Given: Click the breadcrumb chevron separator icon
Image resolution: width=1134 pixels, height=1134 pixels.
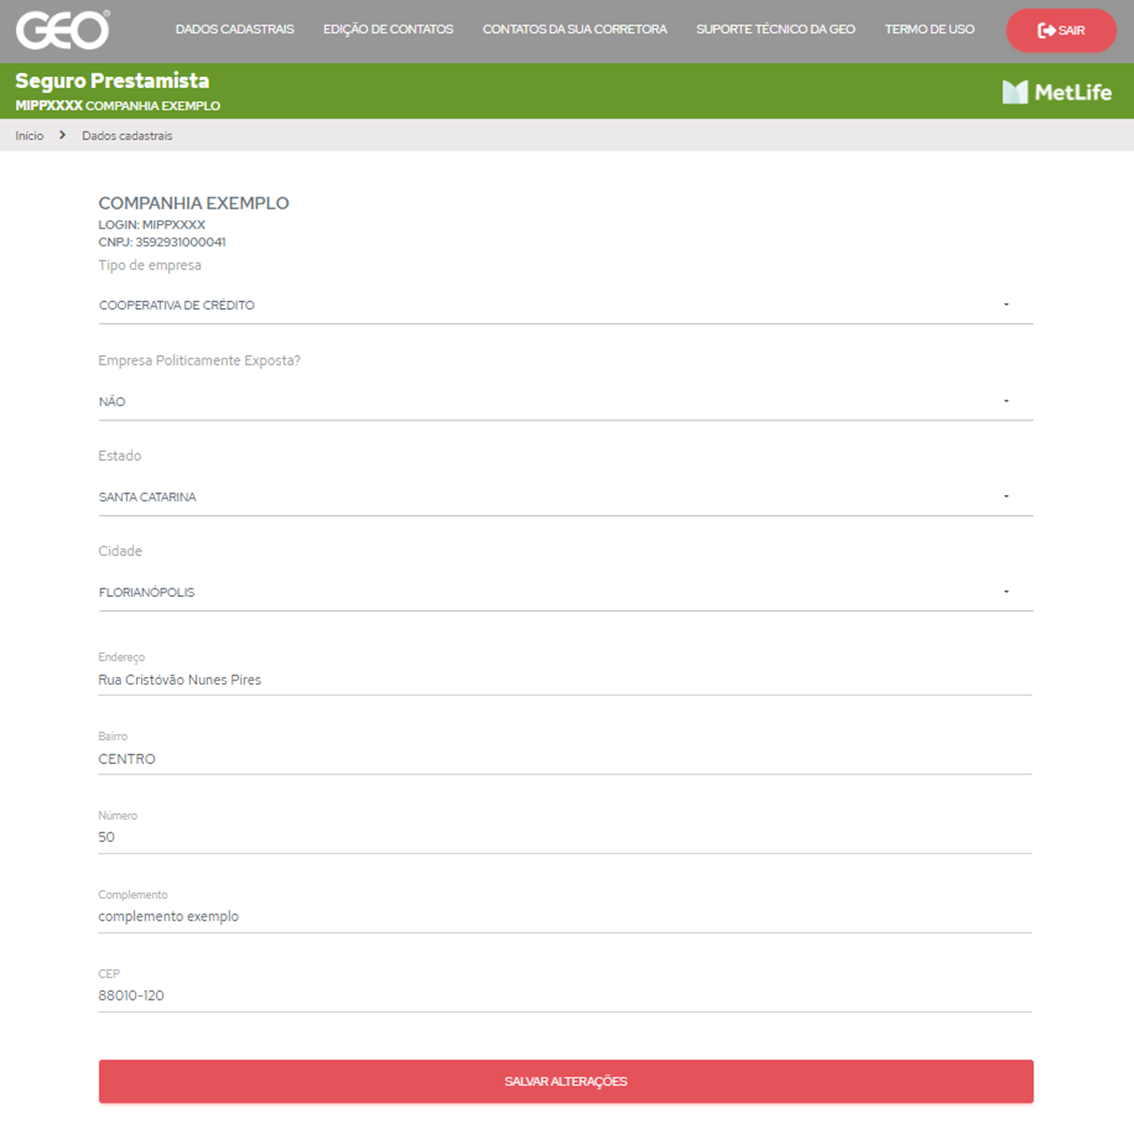Looking at the screenshot, I should (62, 135).
